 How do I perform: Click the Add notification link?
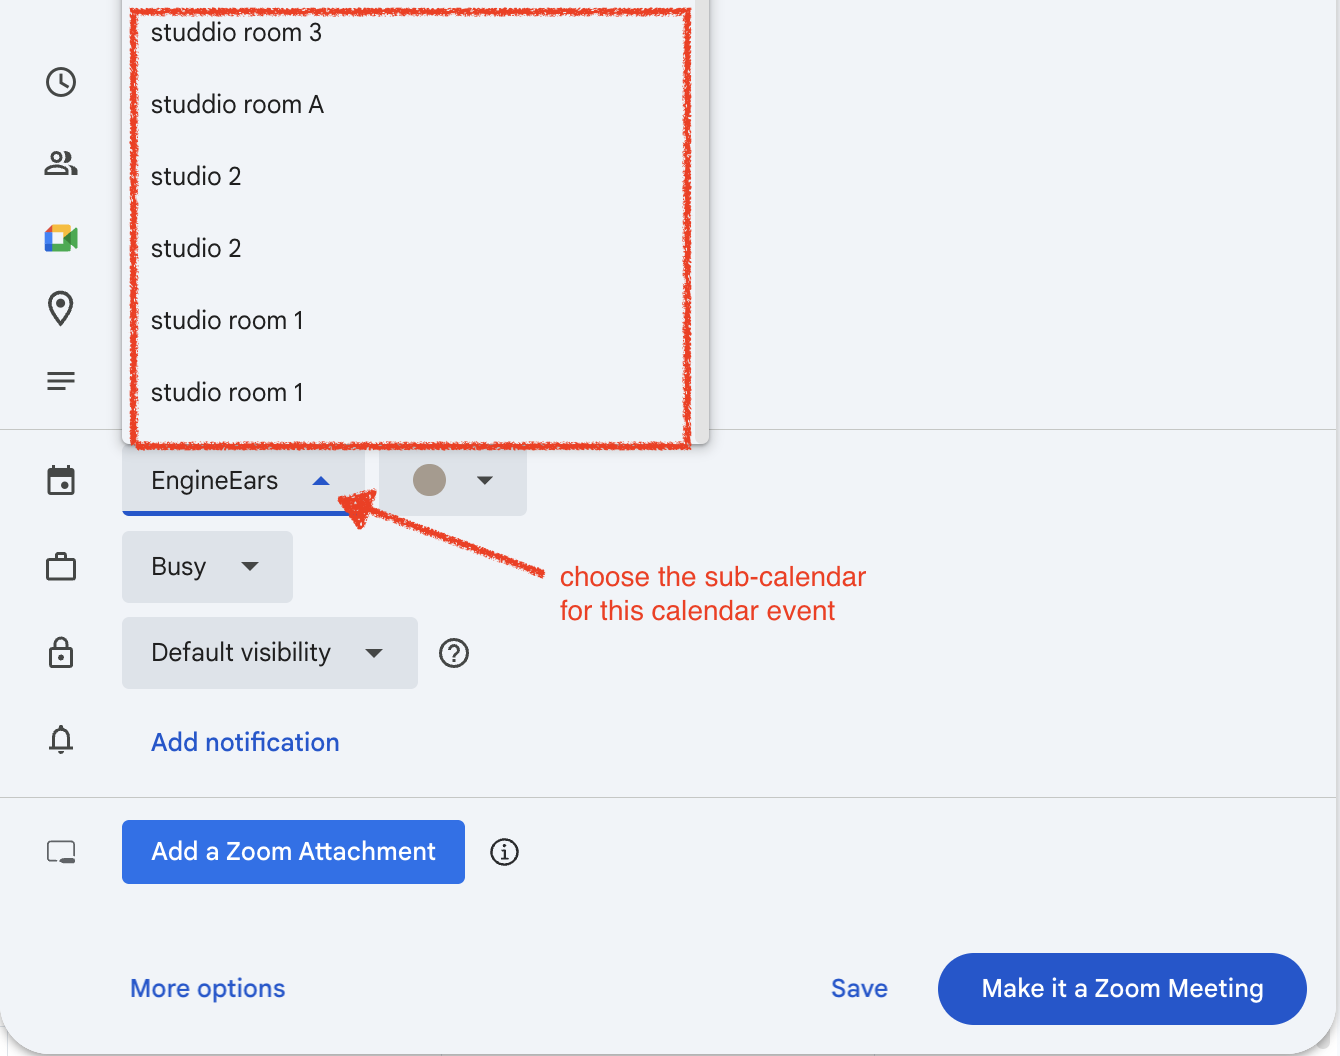(x=245, y=742)
